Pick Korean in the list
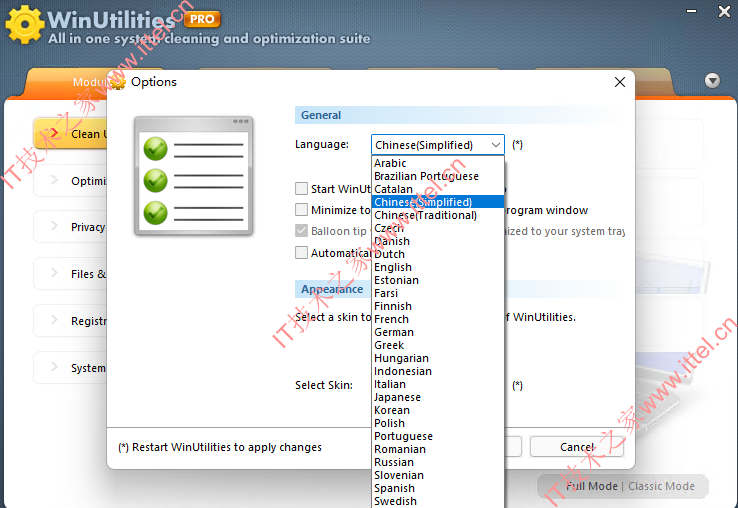 coord(438,411)
